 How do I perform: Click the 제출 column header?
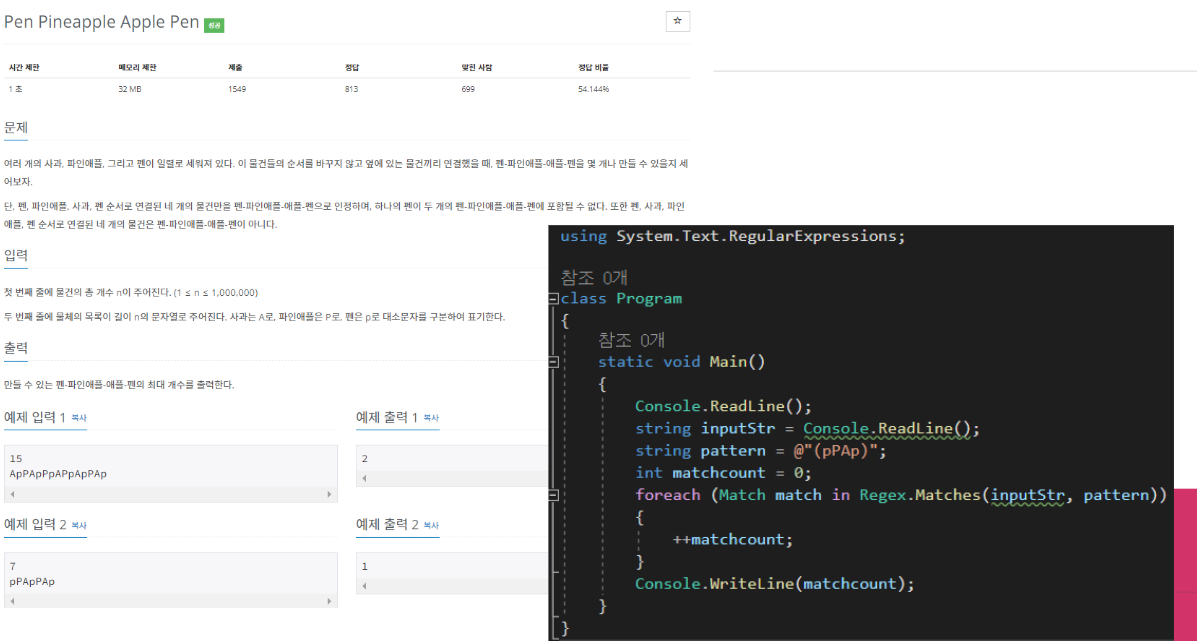pos(235,68)
